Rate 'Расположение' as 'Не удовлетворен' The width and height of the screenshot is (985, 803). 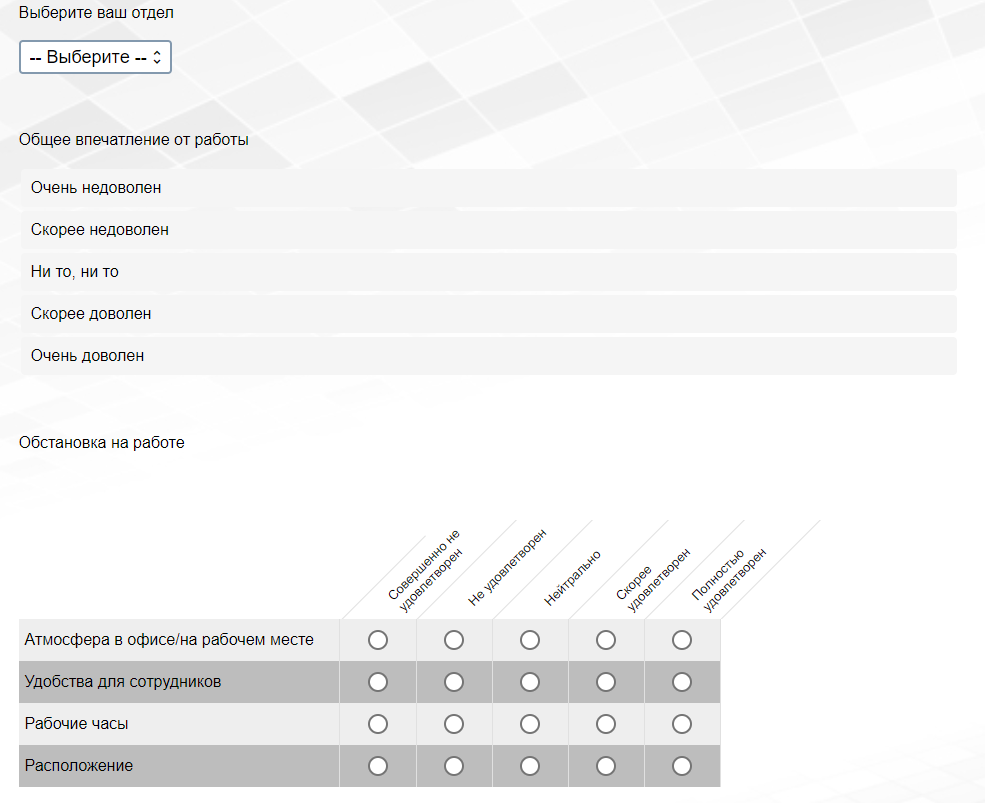[x=454, y=766]
